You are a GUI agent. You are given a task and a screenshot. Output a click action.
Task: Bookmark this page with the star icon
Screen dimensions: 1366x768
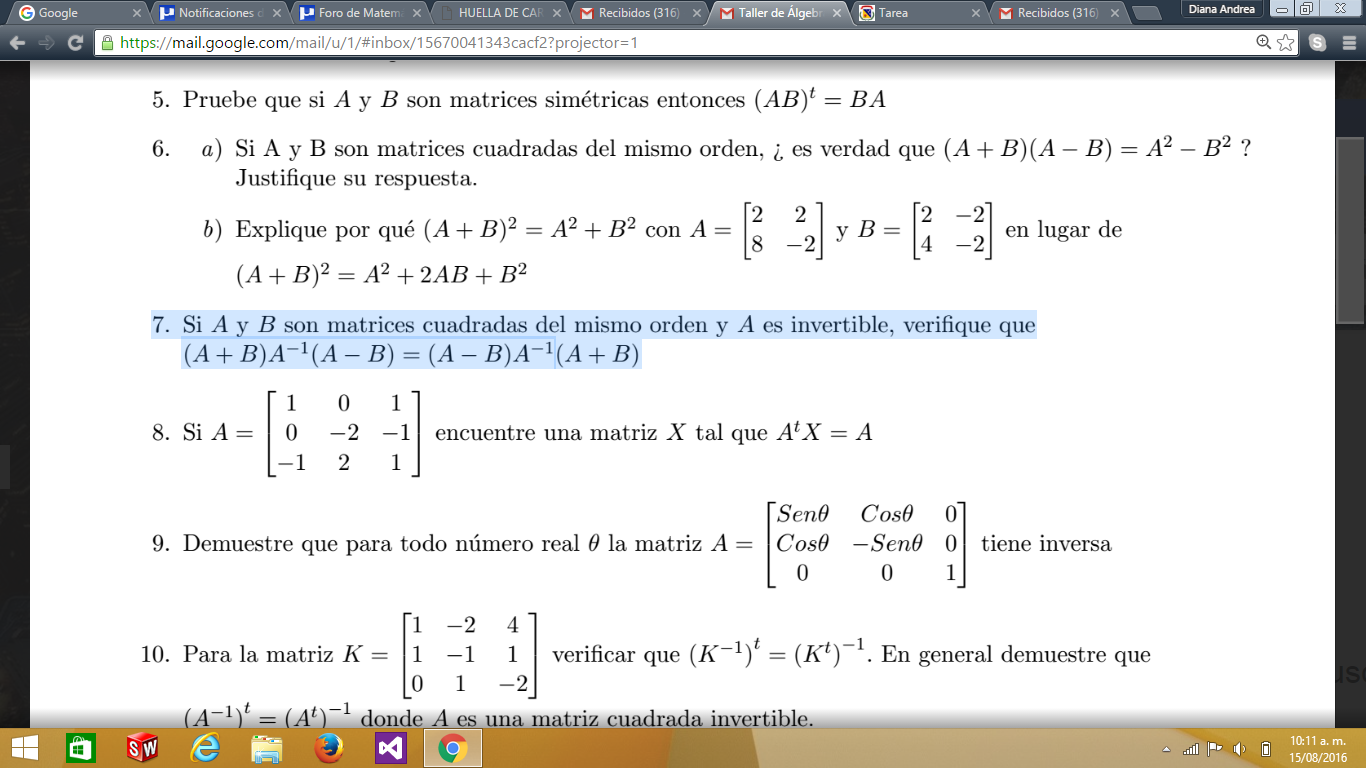[1286, 43]
